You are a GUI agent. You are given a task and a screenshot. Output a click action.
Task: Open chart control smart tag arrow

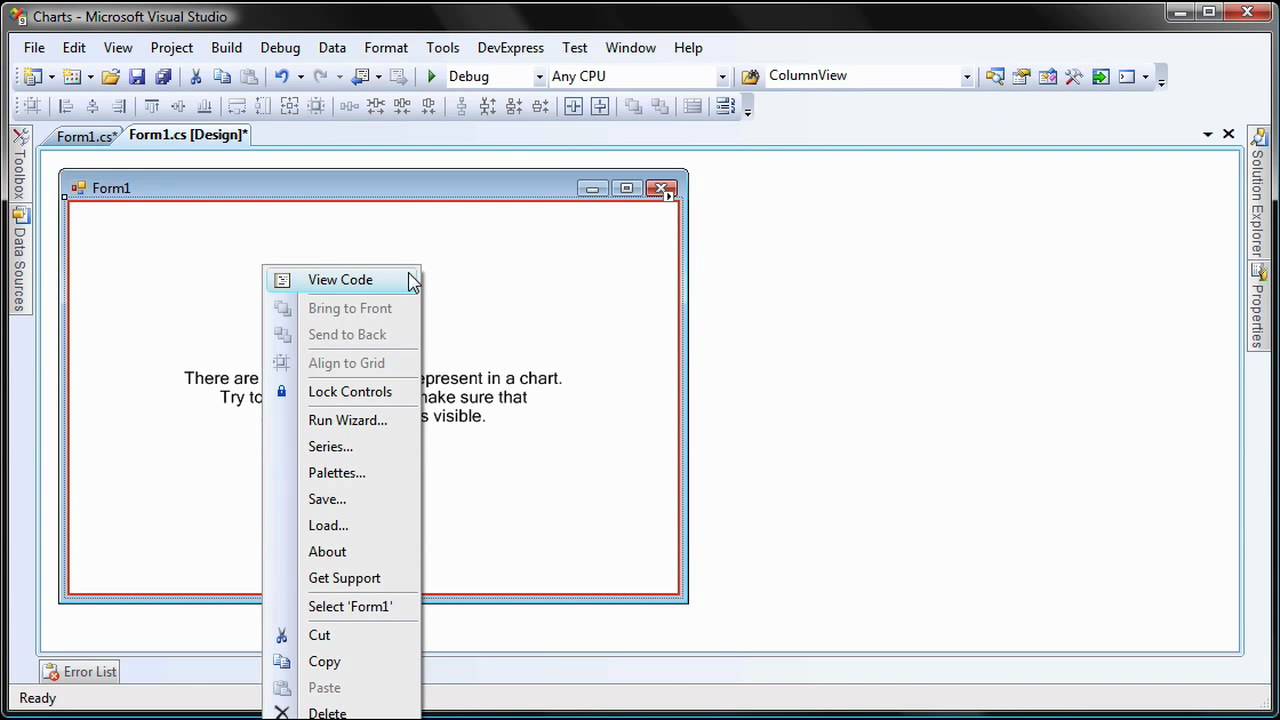tap(670, 197)
